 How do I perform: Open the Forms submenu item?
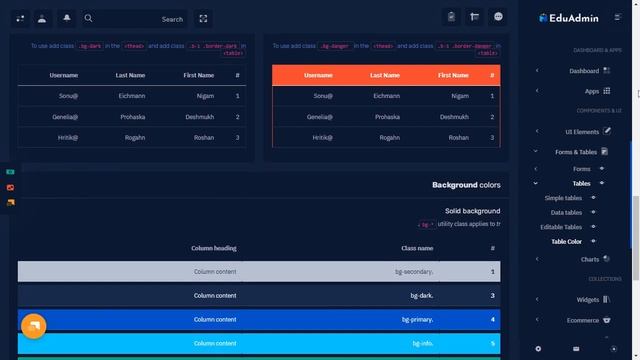click(581, 169)
